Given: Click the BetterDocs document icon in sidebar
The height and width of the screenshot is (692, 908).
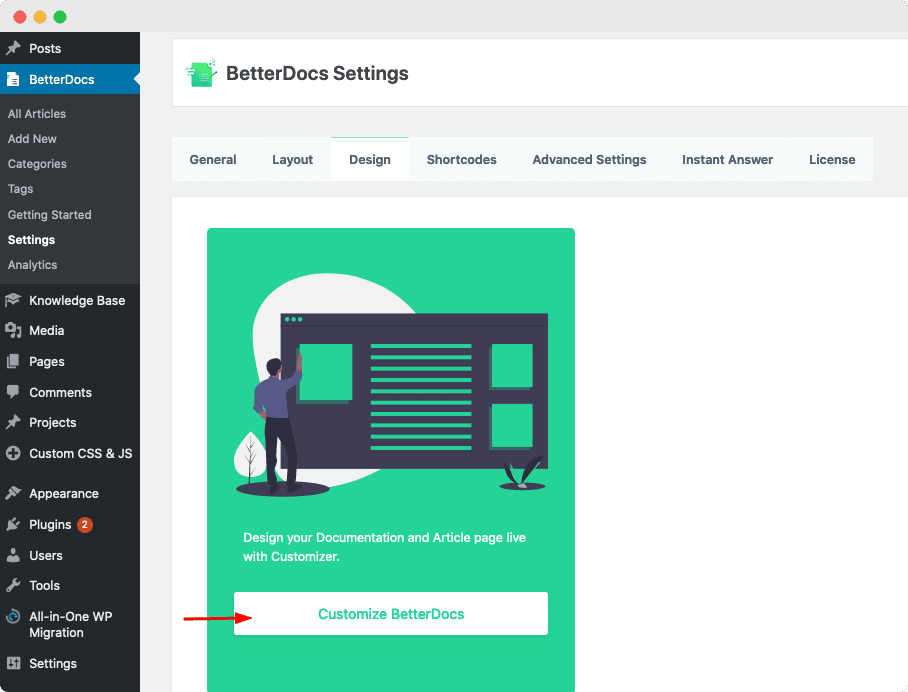Looking at the screenshot, I should (x=13, y=79).
